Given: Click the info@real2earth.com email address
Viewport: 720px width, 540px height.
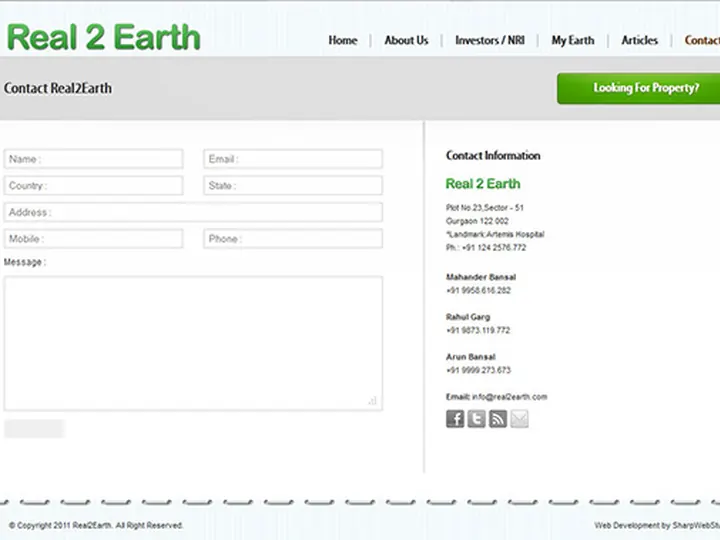Looking at the screenshot, I should [x=510, y=397].
